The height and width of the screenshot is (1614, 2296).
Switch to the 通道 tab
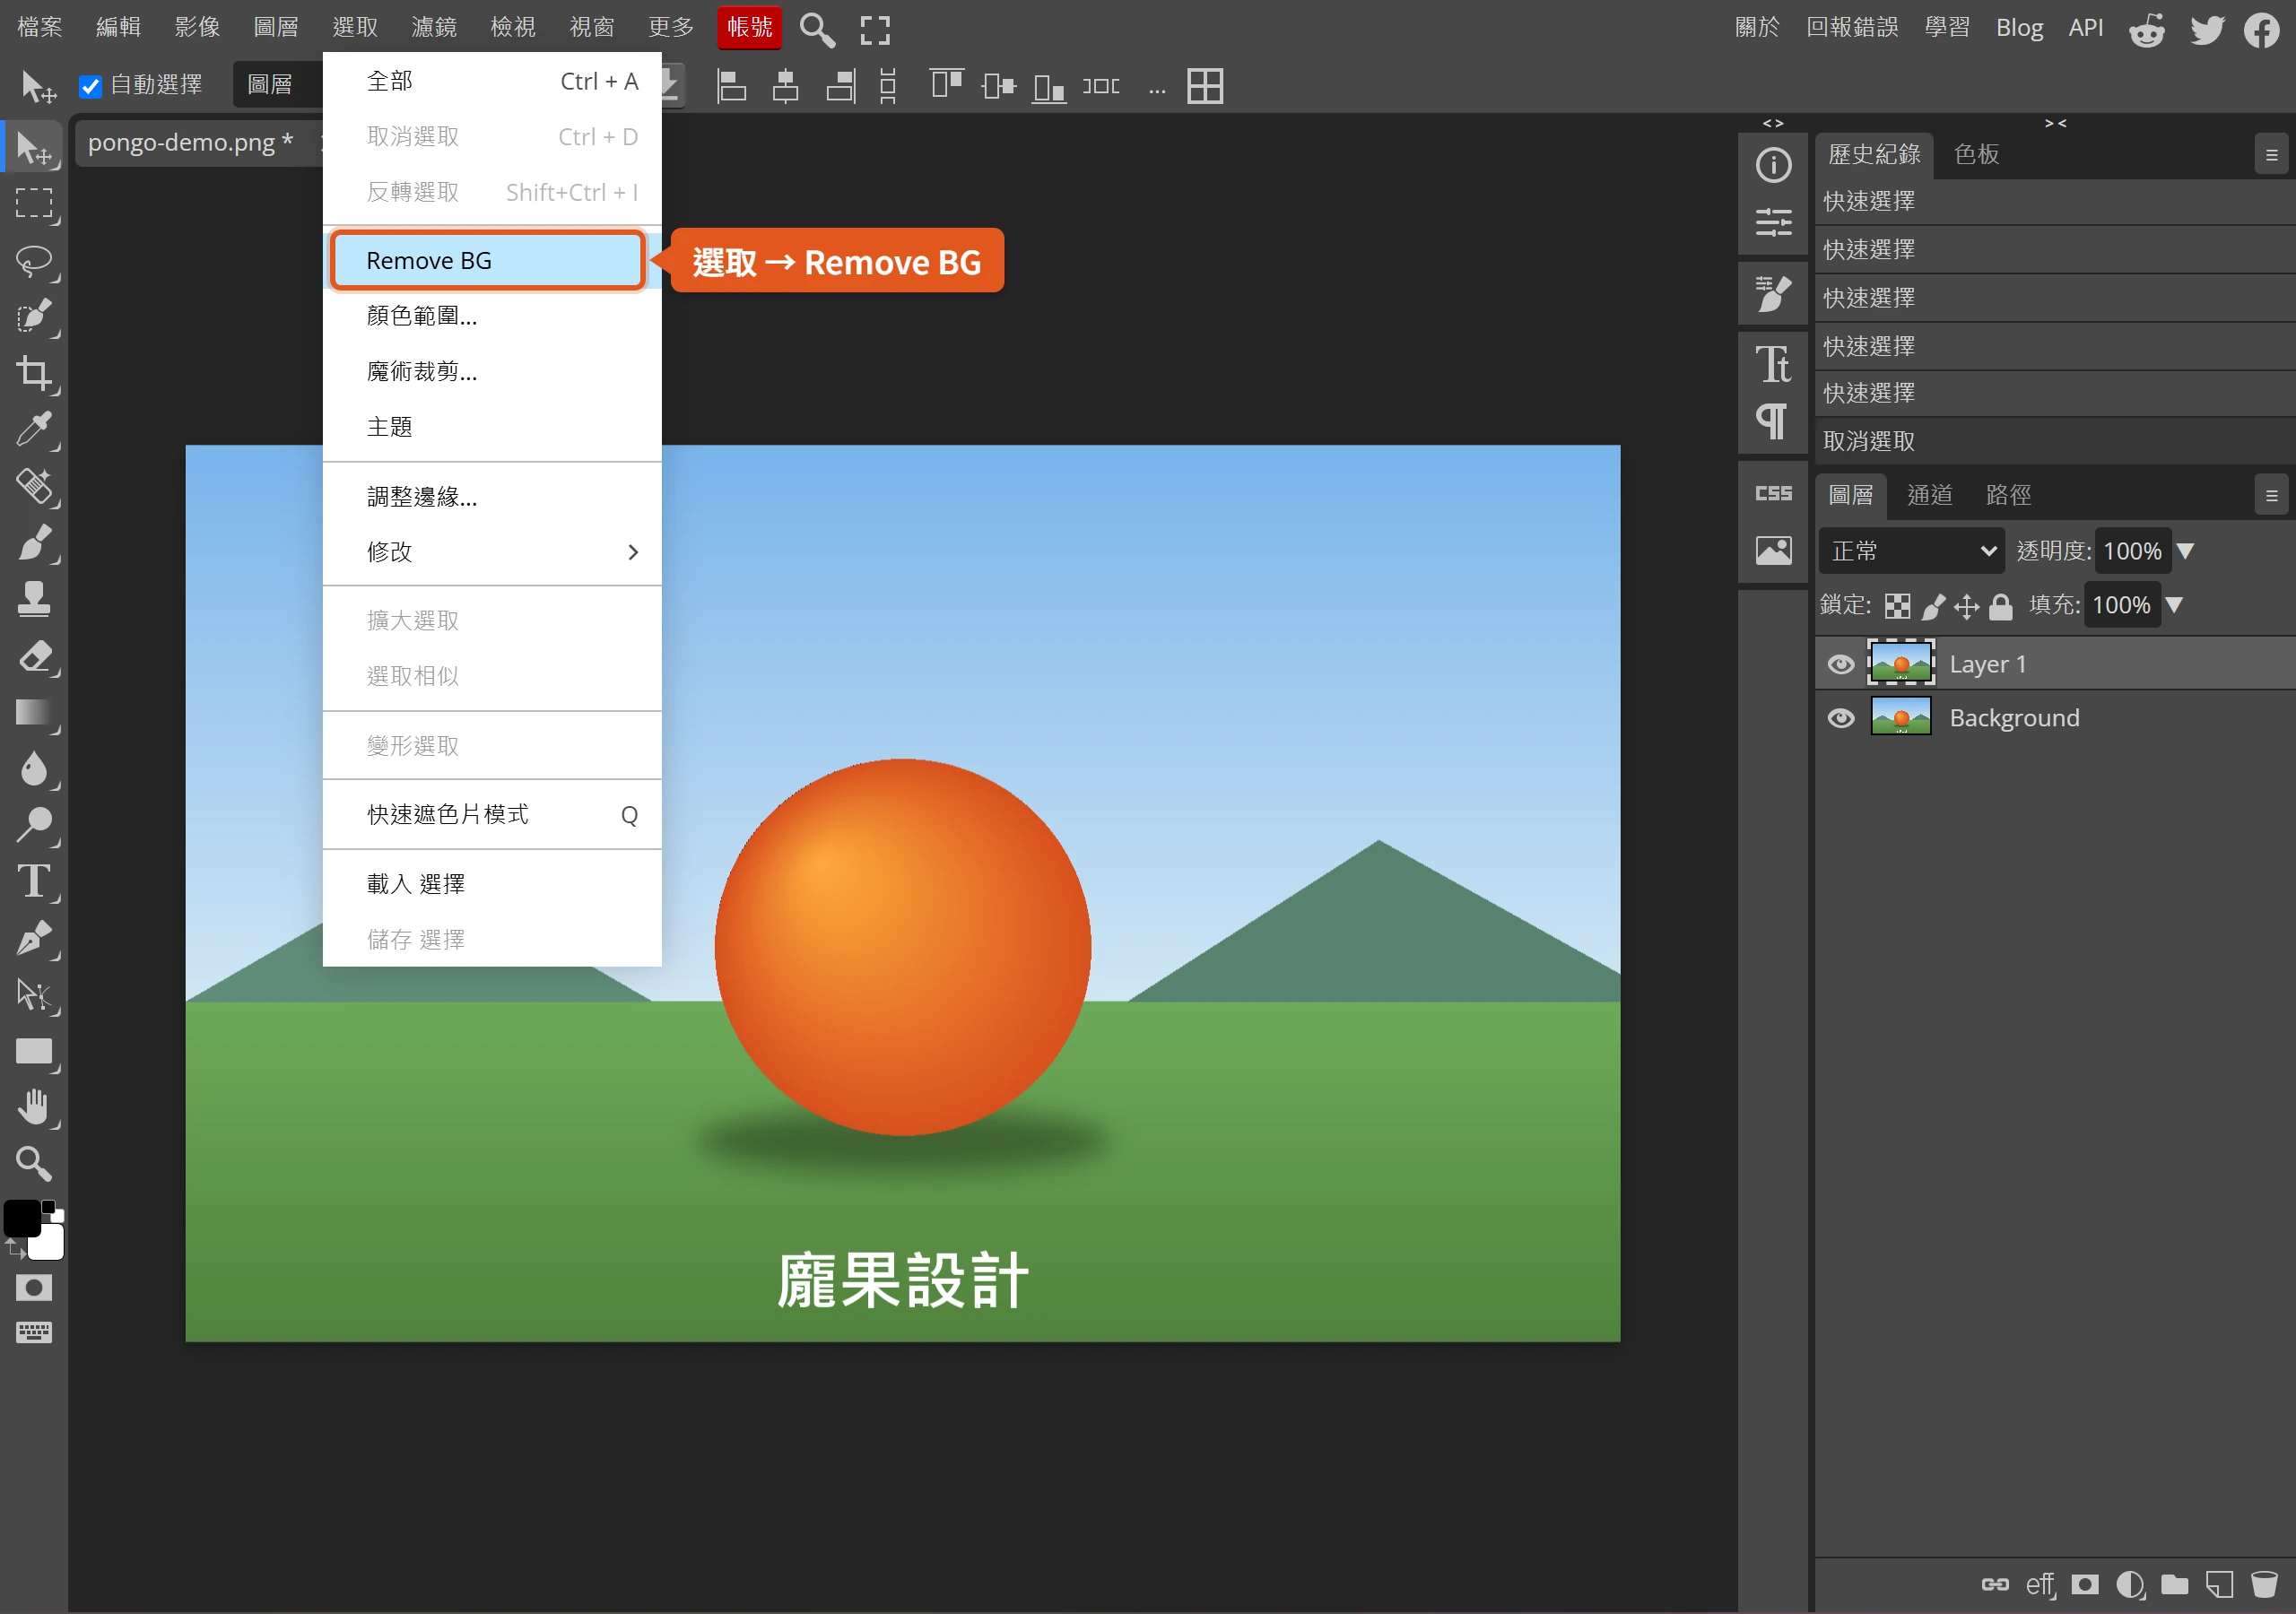(x=1929, y=495)
